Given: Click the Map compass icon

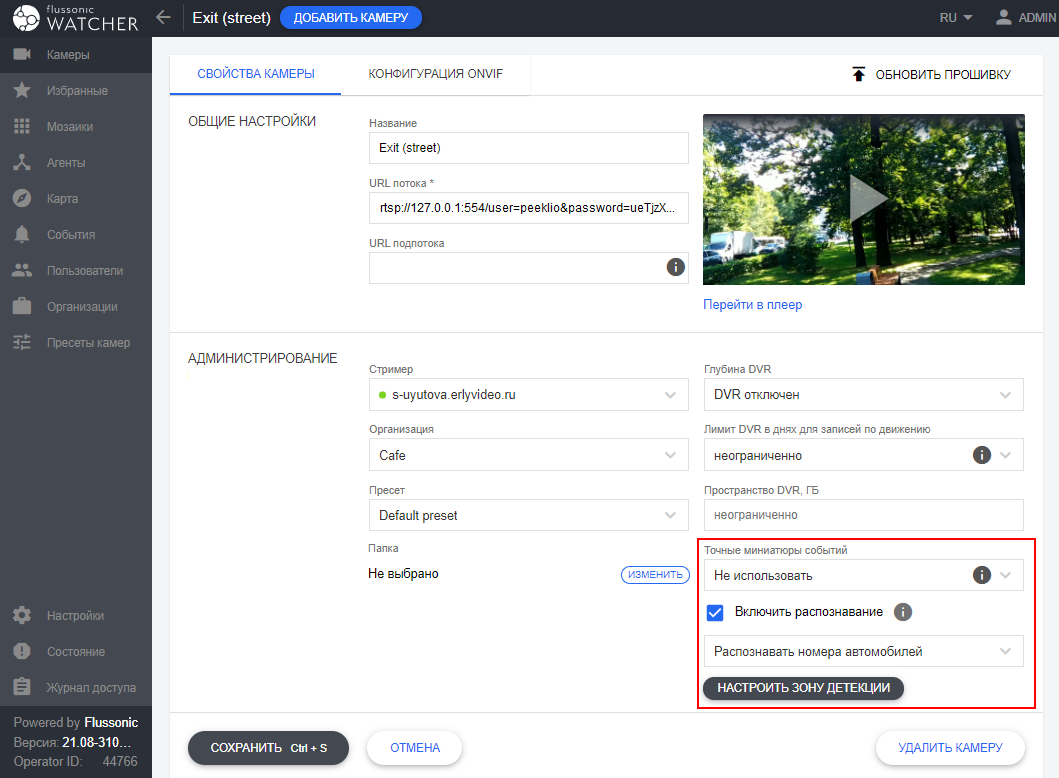Looking at the screenshot, I should (22, 199).
